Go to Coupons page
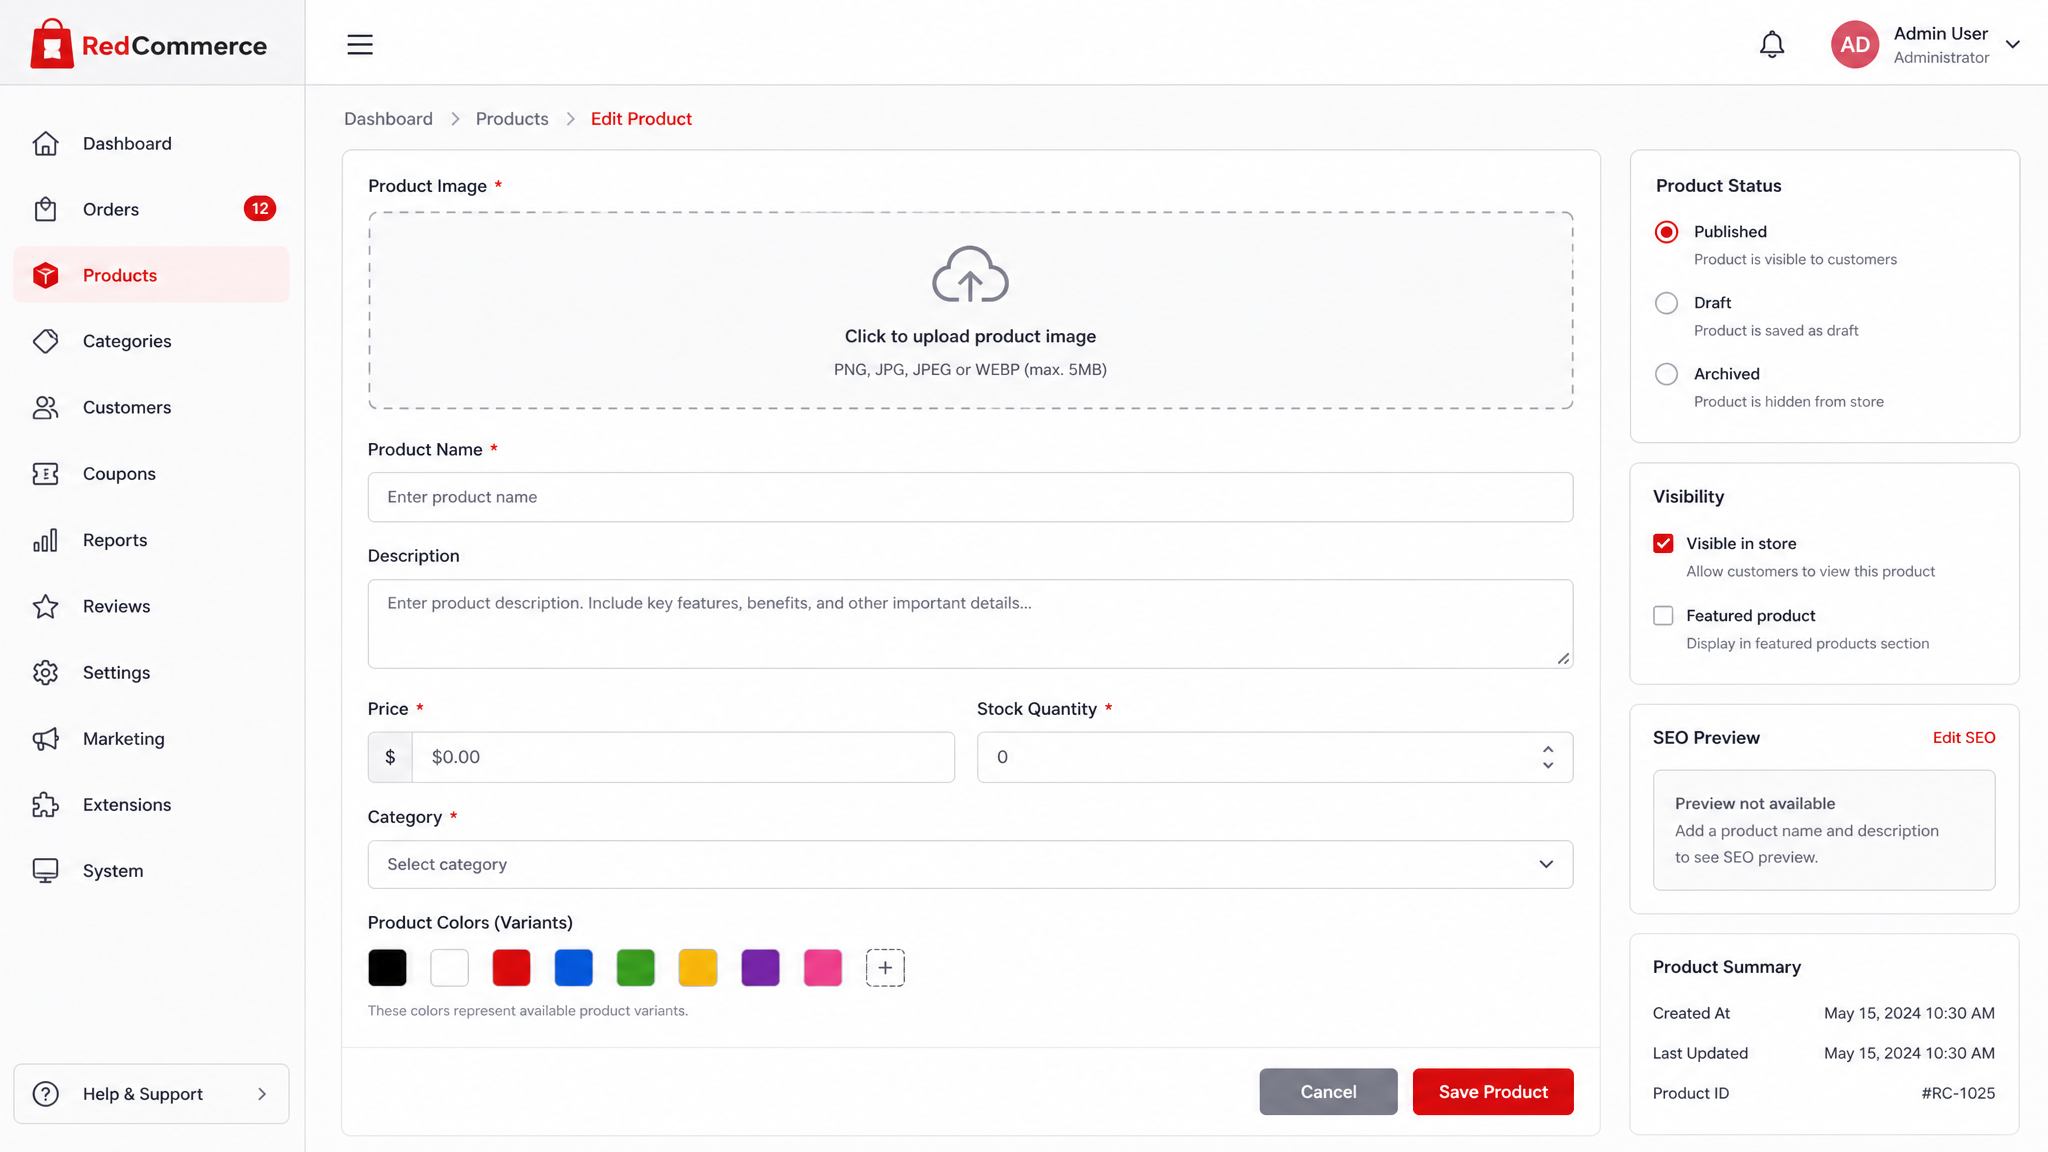Viewport: 2048px width, 1152px height. point(151,473)
